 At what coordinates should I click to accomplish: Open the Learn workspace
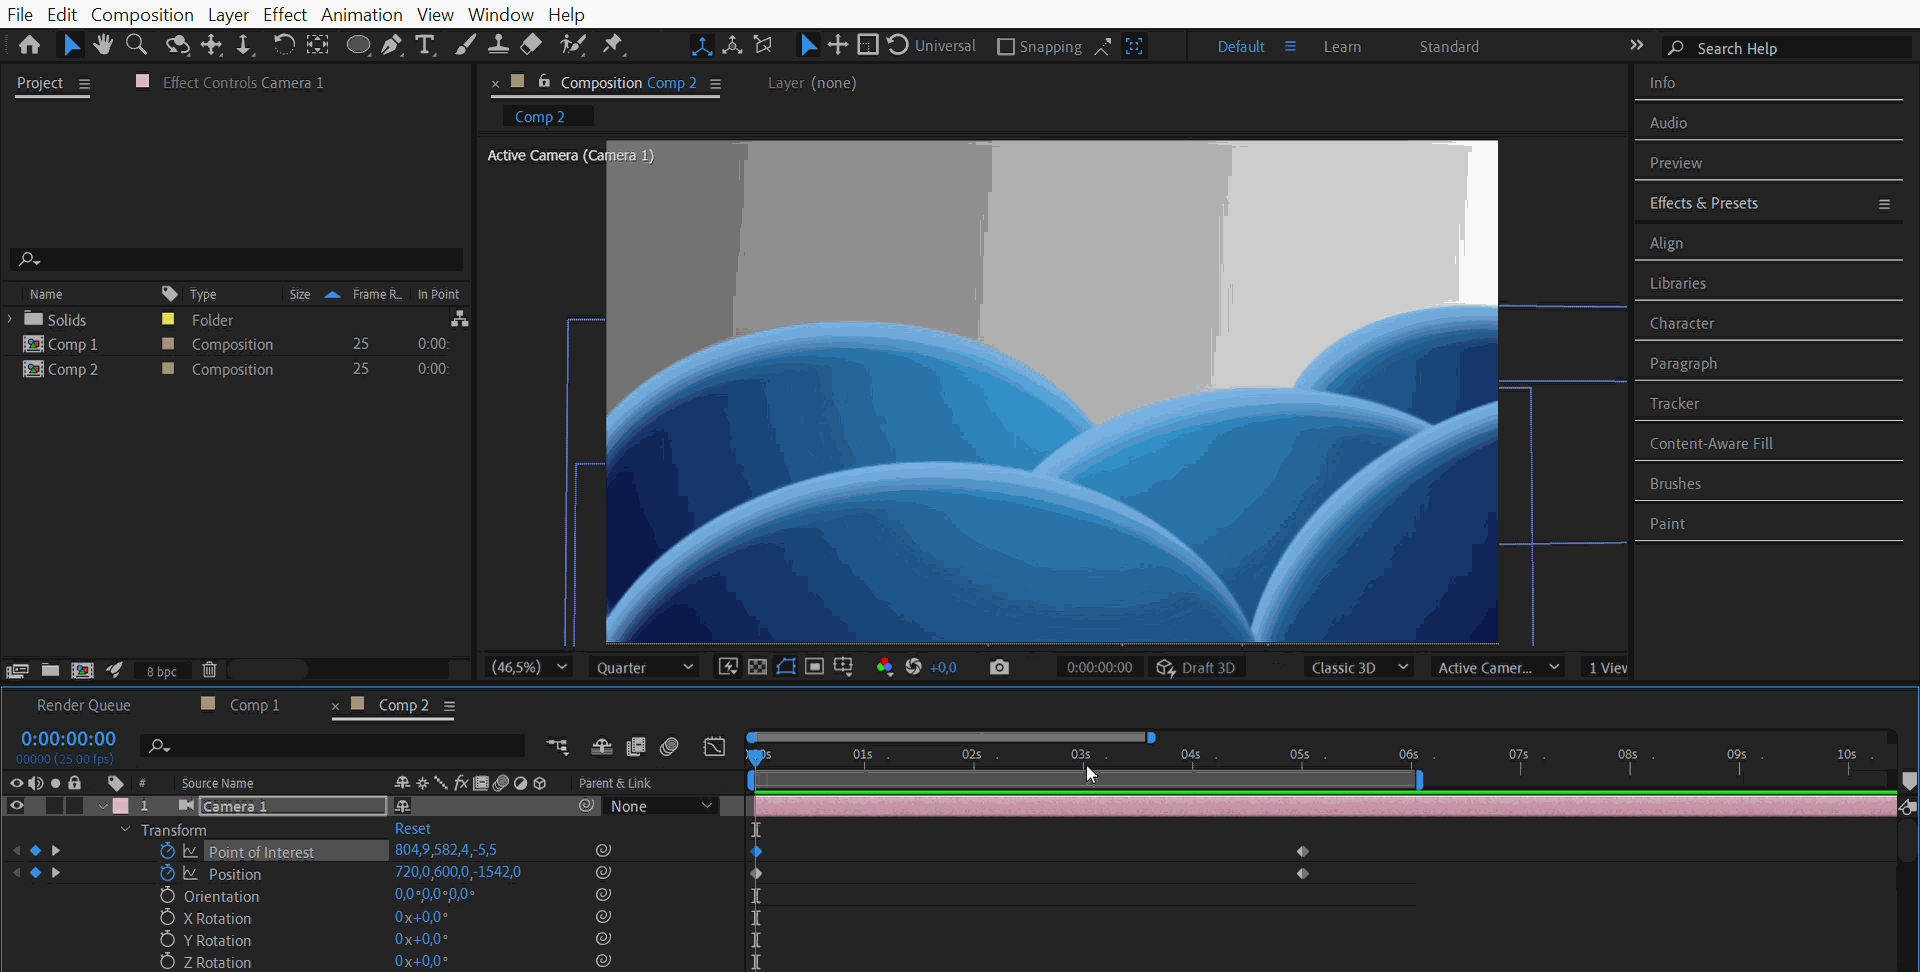point(1342,46)
